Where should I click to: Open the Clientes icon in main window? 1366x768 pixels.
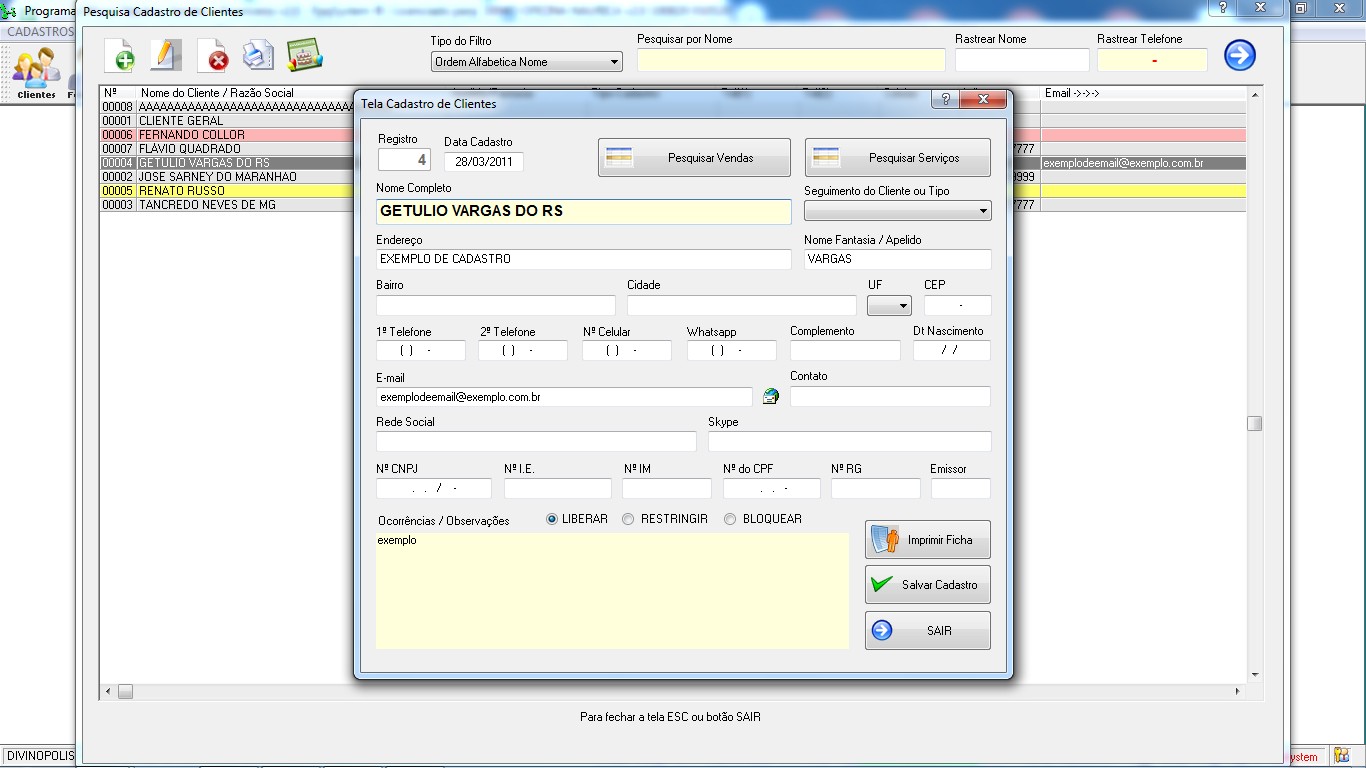[x=36, y=72]
